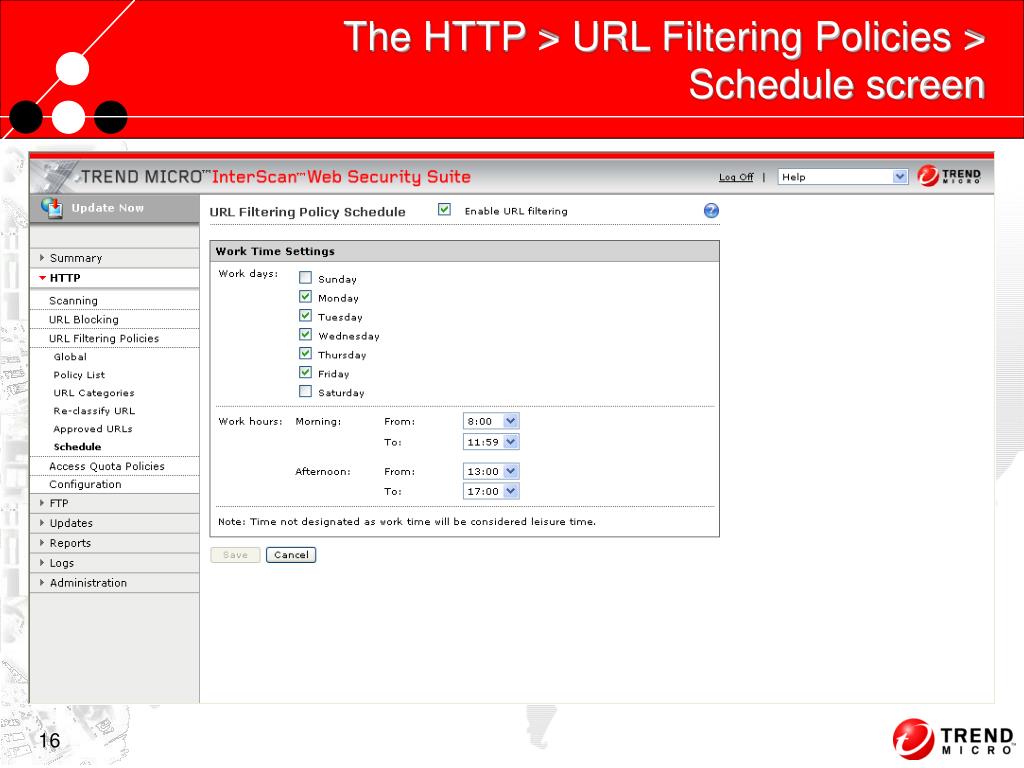Click the Update Now button label

click(x=108, y=208)
